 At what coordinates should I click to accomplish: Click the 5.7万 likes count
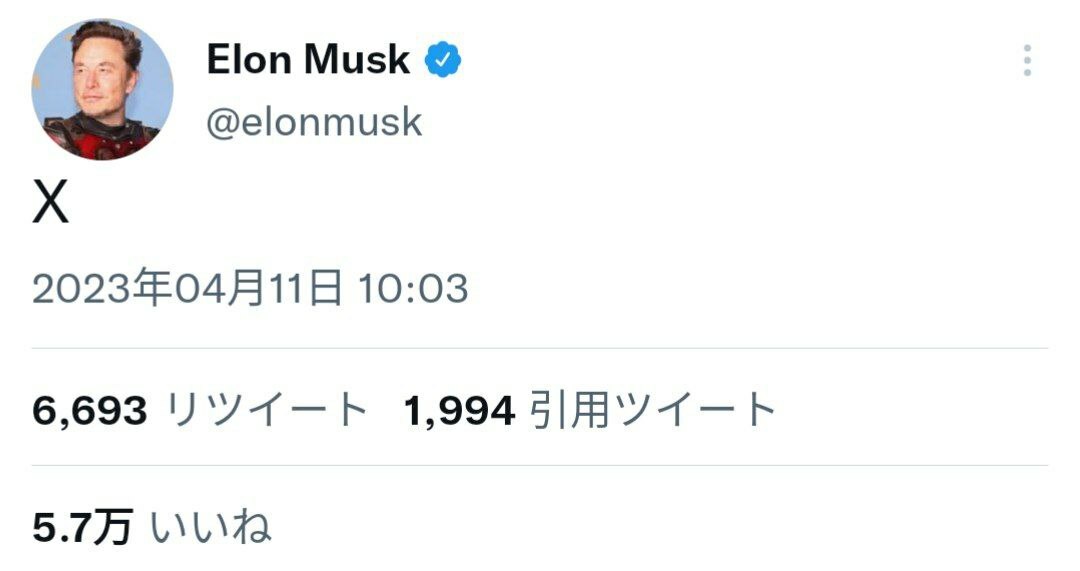coord(82,527)
